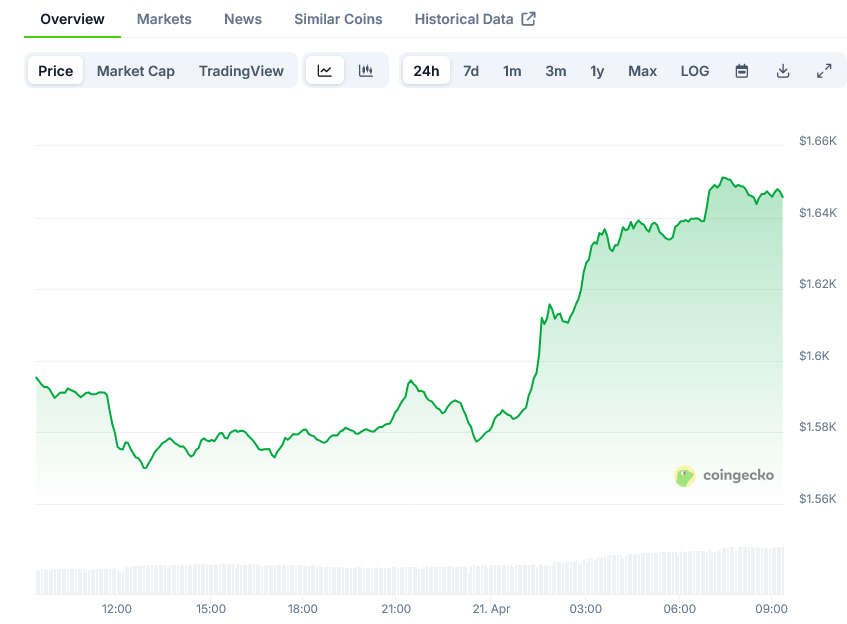Go to the News tab
The width and height of the screenshot is (847, 624).
(x=243, y=19)
